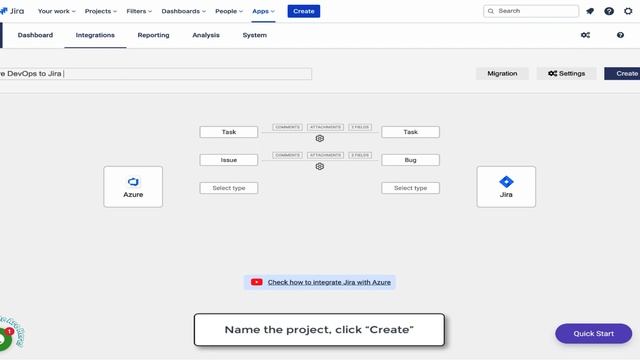This screenshot has height=360, width=640.
Task: Open Azure Select type dropdown
Action: (x=229, y=188)
